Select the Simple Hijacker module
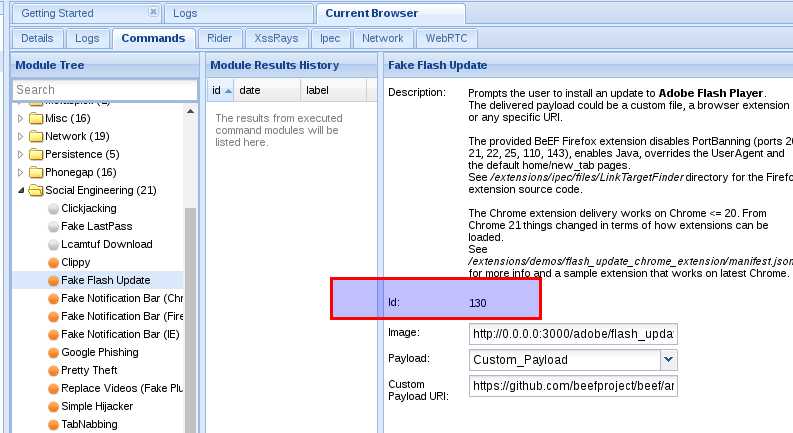The width and height of the screenshot is (793, 433). (97, 406)
